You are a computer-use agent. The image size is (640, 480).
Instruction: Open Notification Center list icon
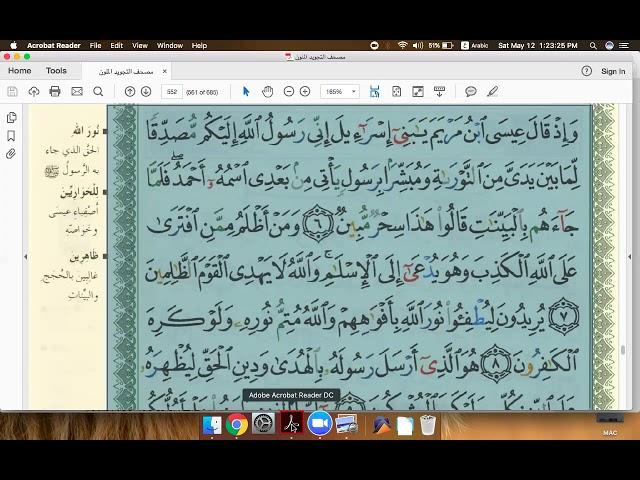[x=624, y=45]
